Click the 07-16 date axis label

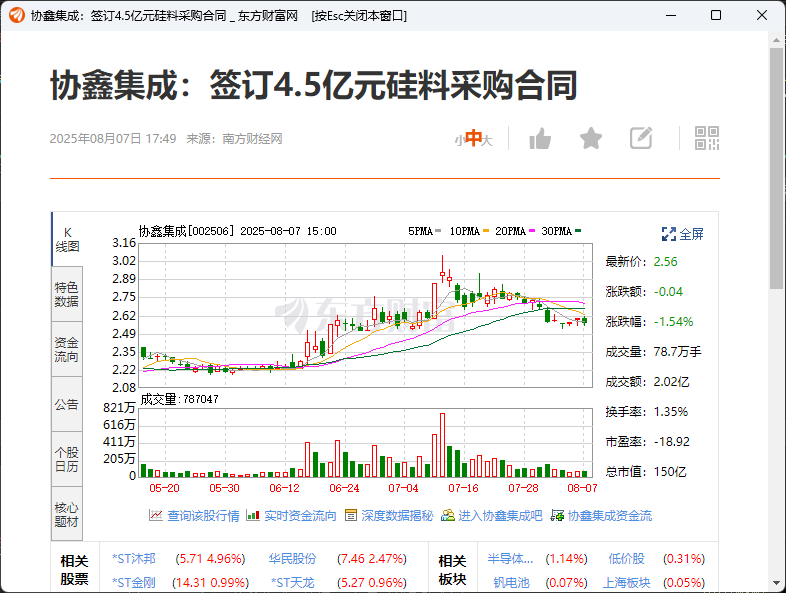pyautogui.click(x=463, y=488)
